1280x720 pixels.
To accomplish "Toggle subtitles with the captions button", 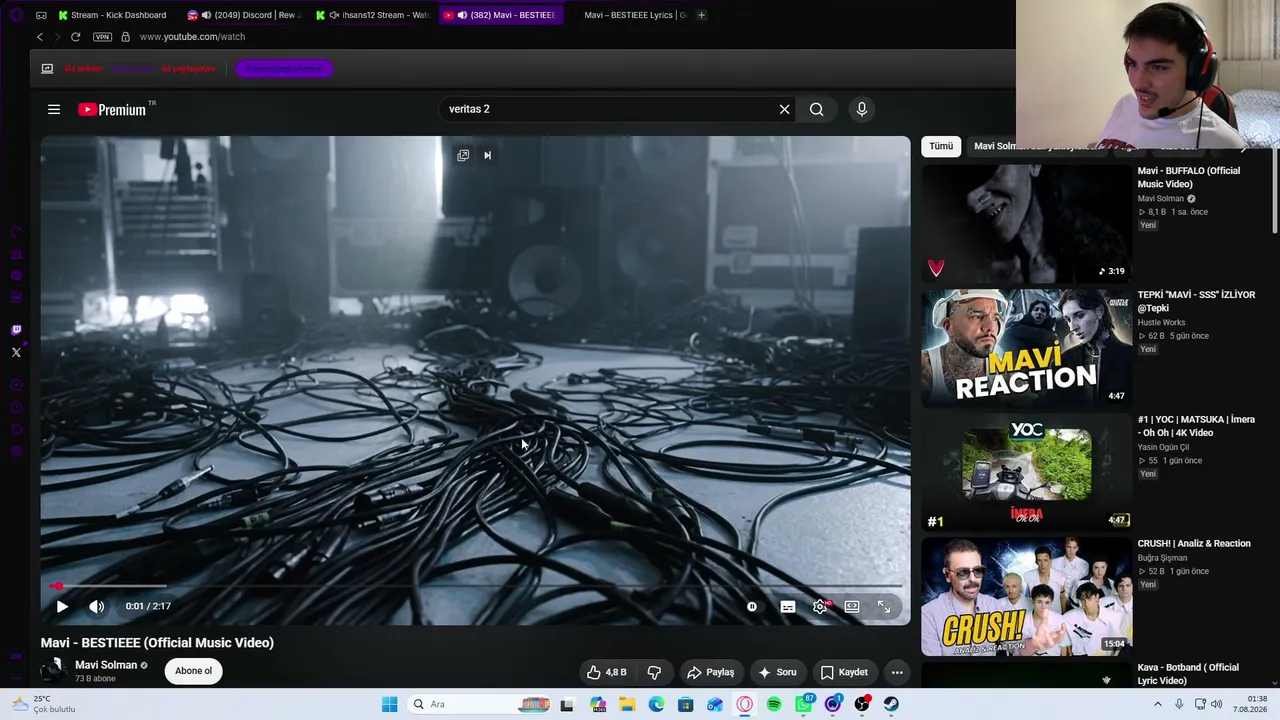I will (x=788, y=606).
